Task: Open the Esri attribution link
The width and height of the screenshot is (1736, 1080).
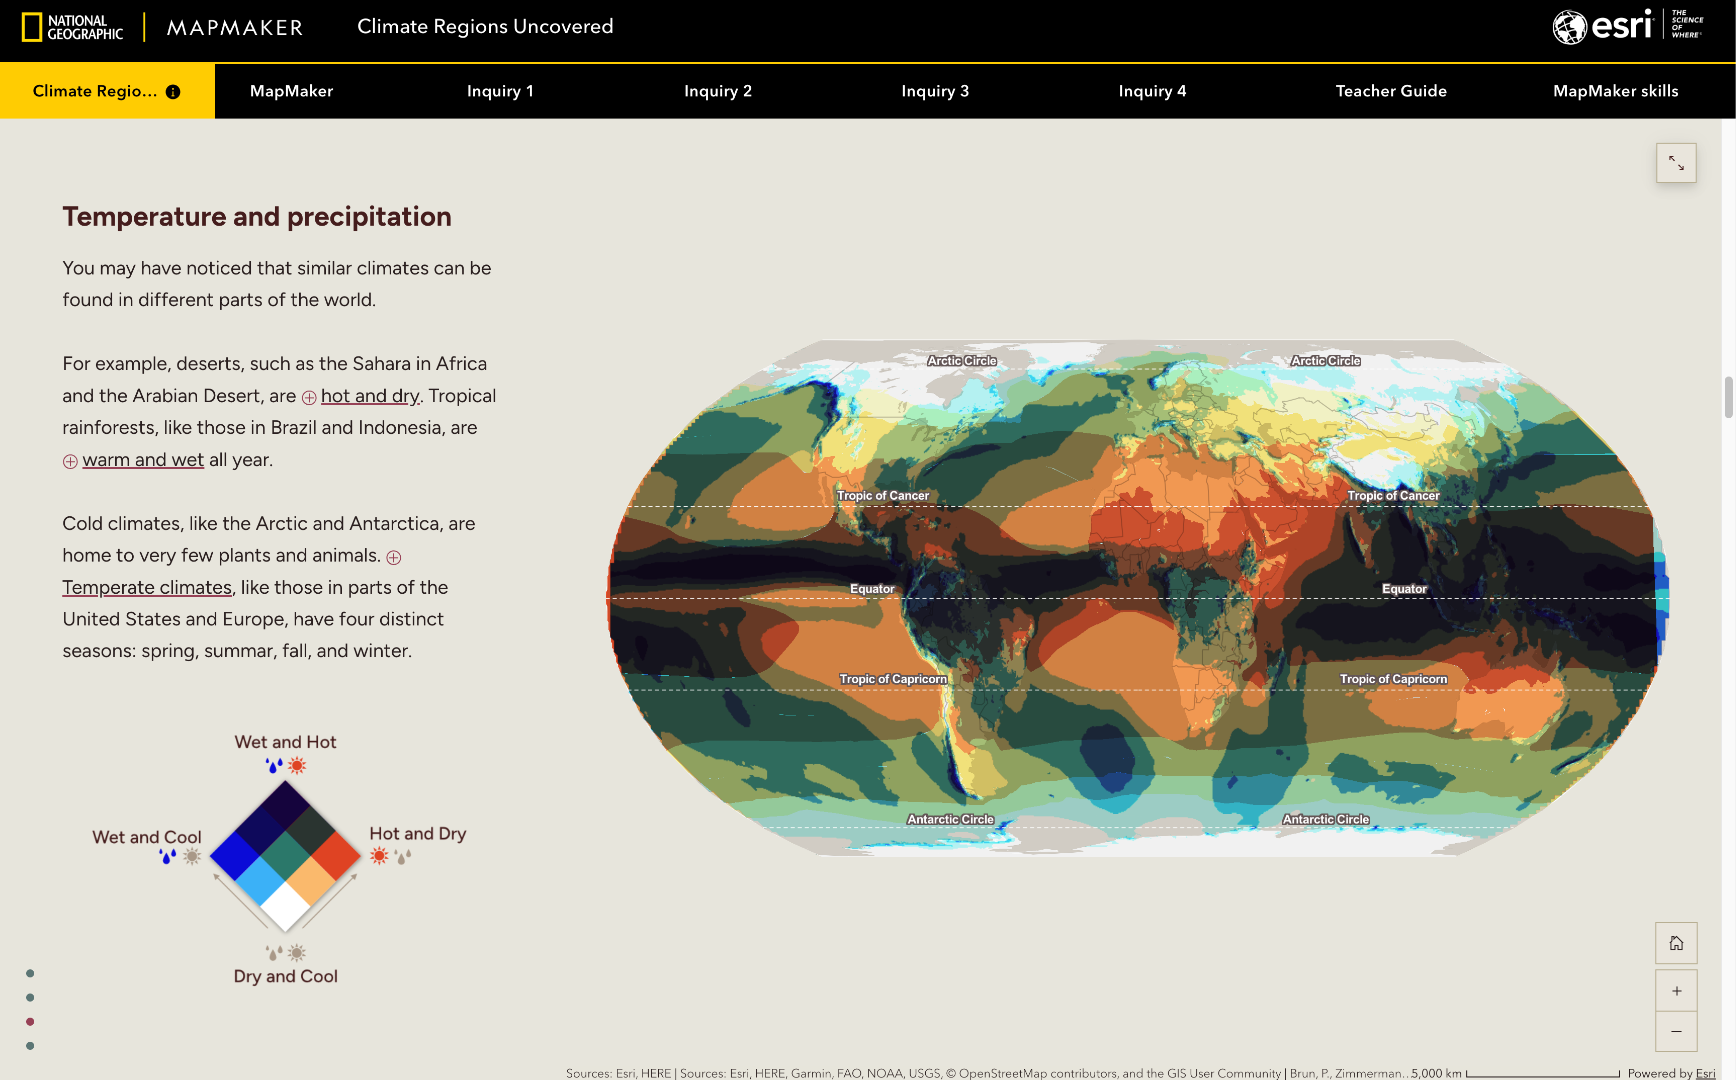Action: (1705, 1073)
